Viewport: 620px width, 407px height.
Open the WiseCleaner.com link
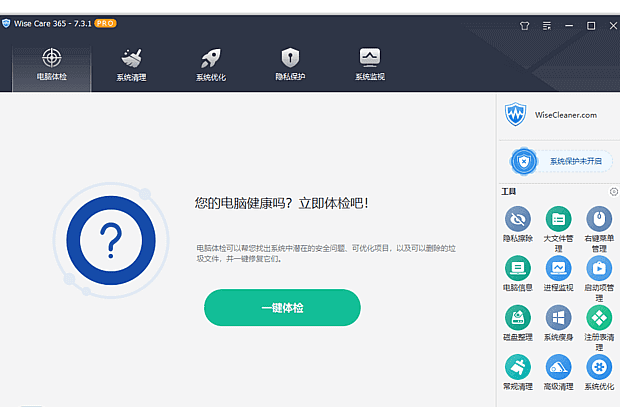click(566, 115)
